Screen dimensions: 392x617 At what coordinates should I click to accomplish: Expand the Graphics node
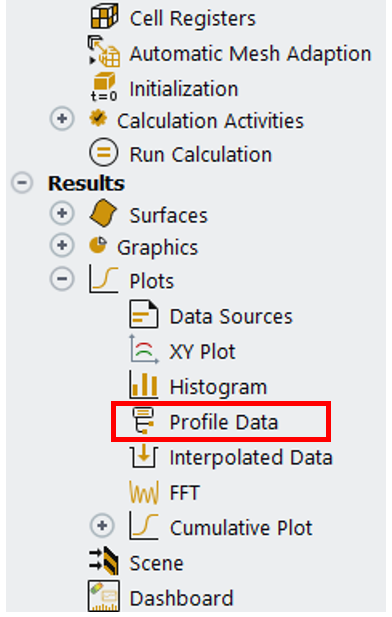[62, 245]
